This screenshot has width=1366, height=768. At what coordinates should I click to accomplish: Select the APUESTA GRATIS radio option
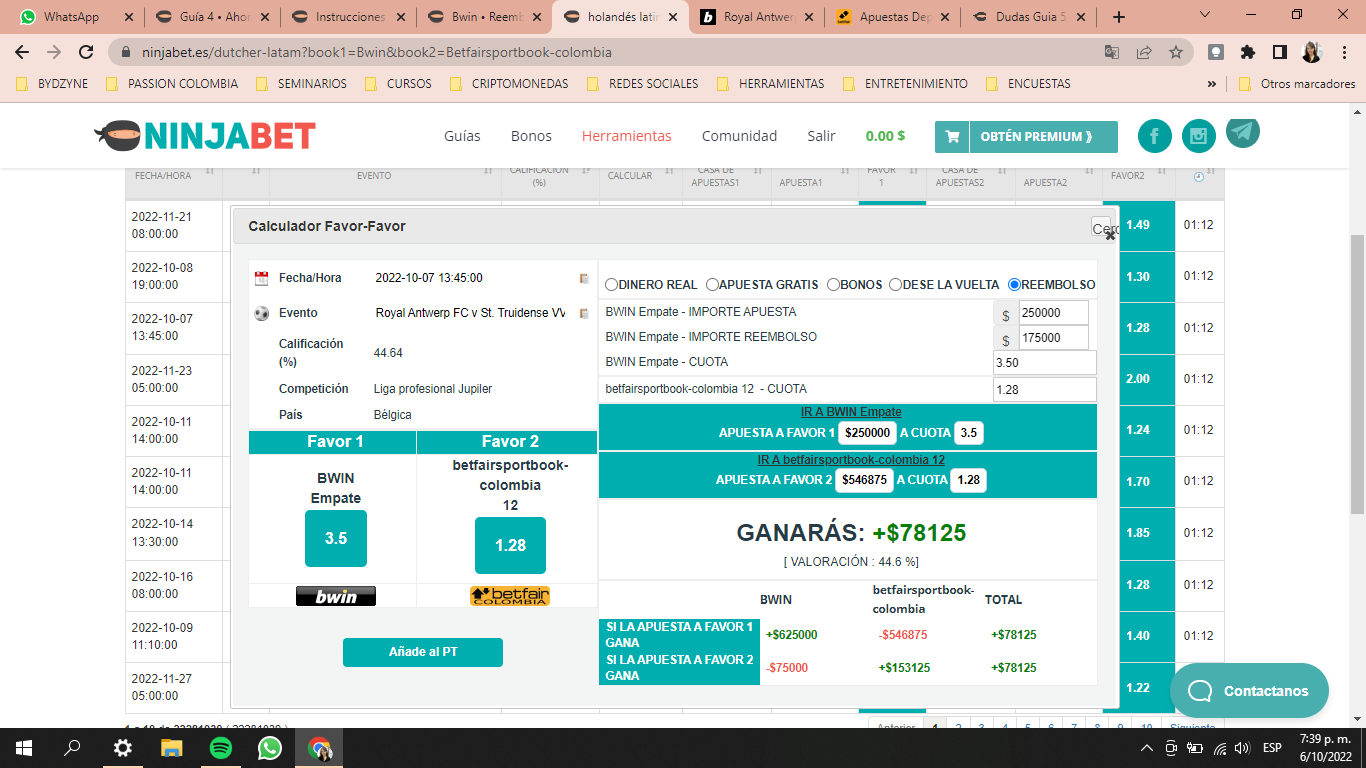pos(712,285)
